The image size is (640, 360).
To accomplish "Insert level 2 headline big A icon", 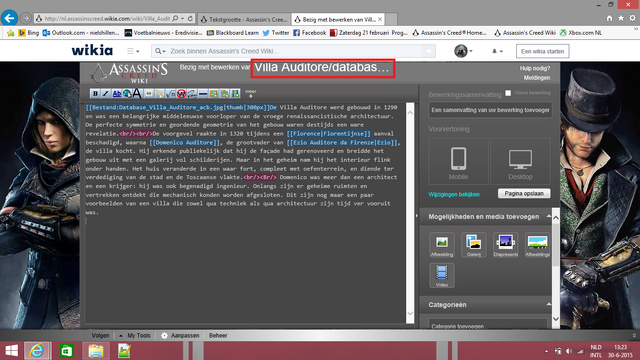I will (x=138, y=93).
